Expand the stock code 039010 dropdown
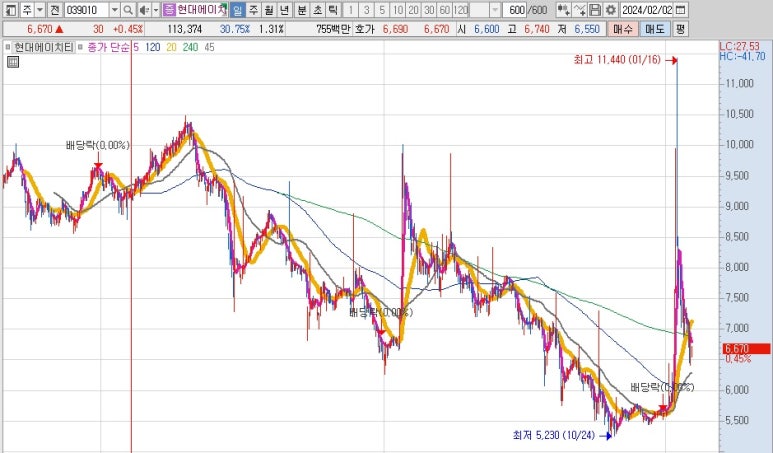 (112, 10)
